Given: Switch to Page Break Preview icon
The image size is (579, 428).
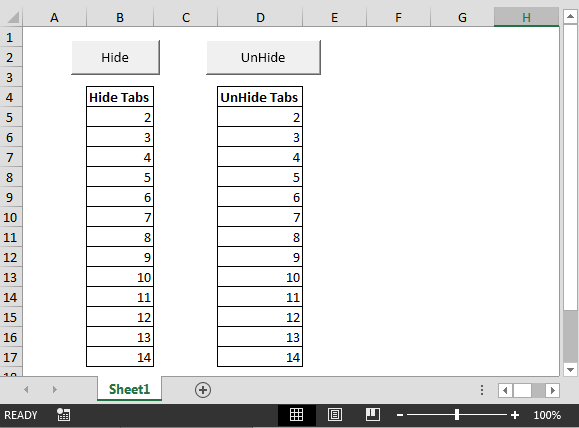Looking at the screenshot, I should (x=373, y=414).
